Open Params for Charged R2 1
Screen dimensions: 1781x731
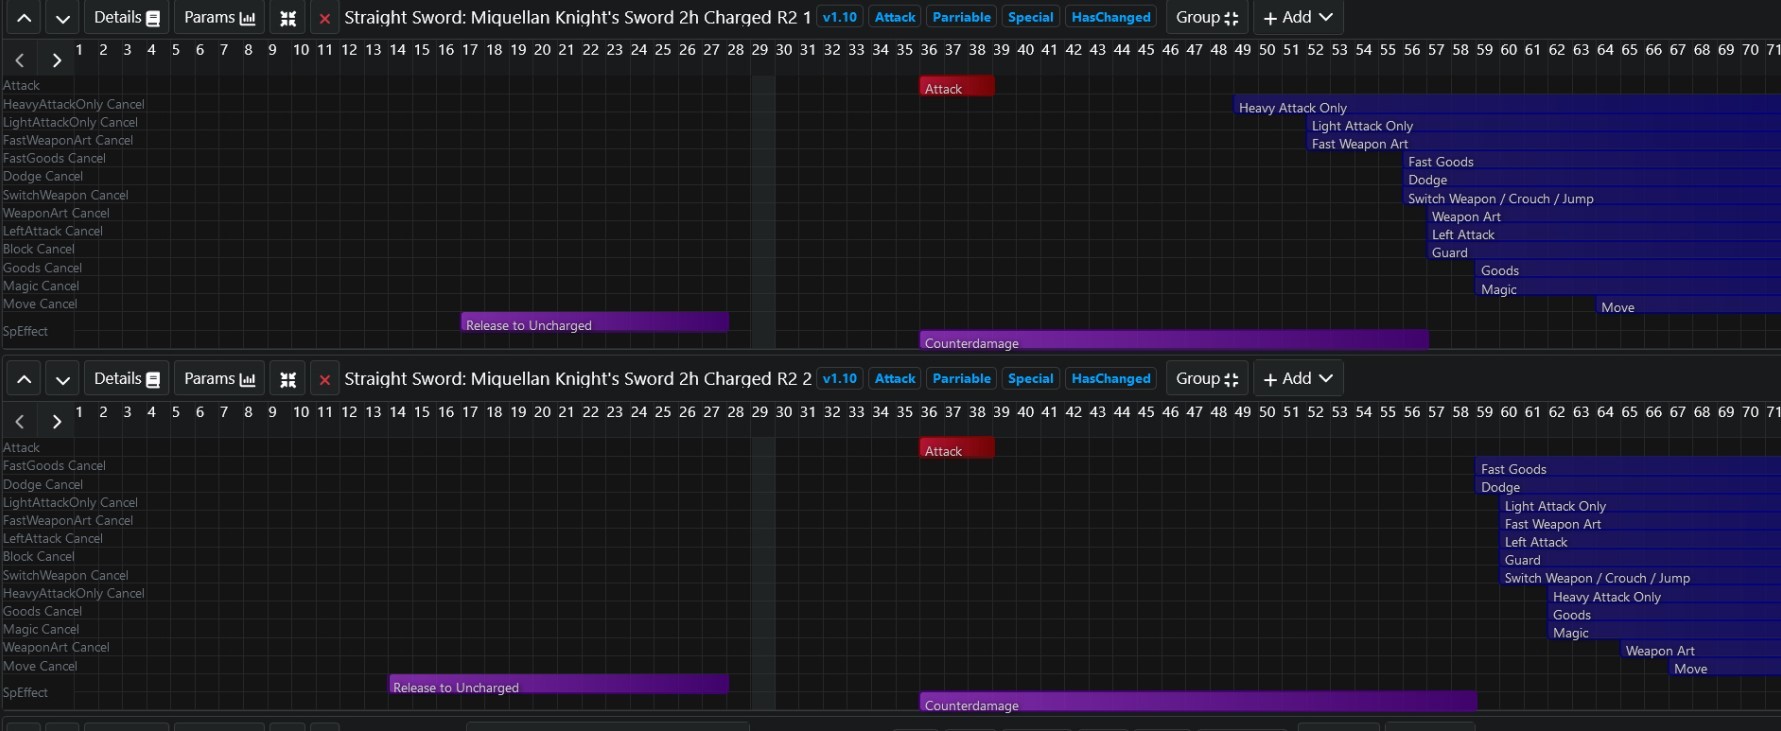click(219, 18)
